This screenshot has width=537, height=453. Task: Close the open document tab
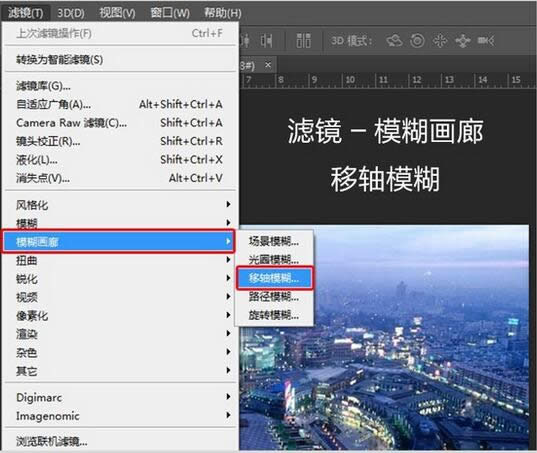coord(268,65)
